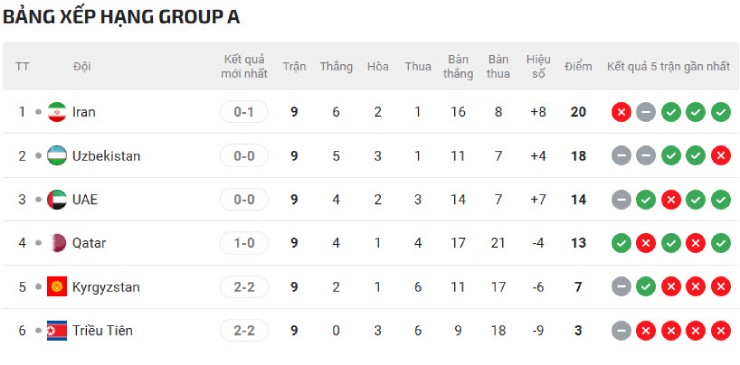740x365 pixels.
Task: Click the Uzbekistan flag icon
Action: point(57,156)
